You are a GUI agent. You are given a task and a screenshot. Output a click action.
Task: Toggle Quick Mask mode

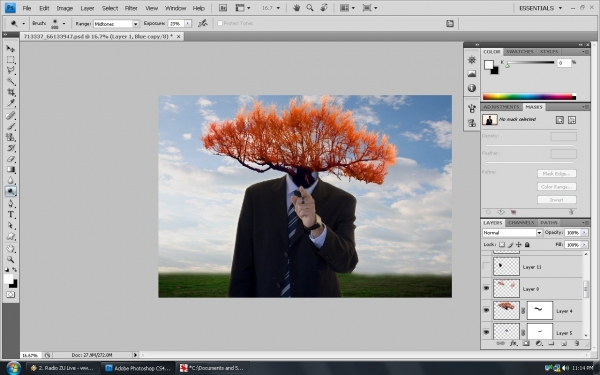(x=10, y=295)
